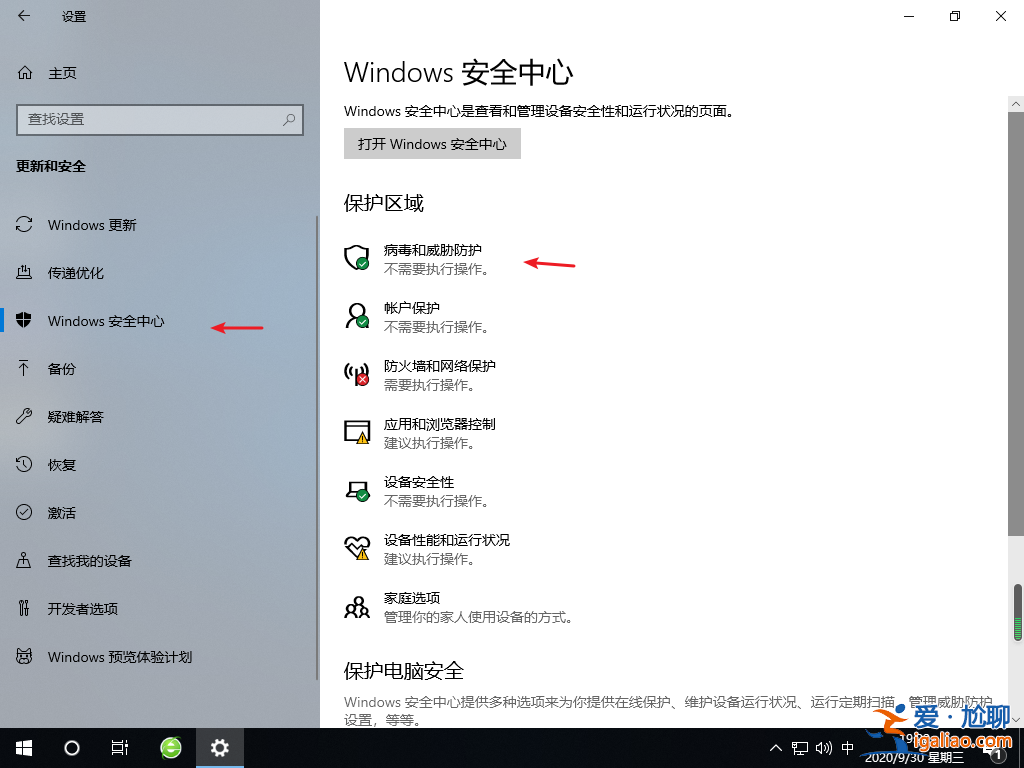
Task: Select the 备份 sidebar icon
Action: point(22,368)
